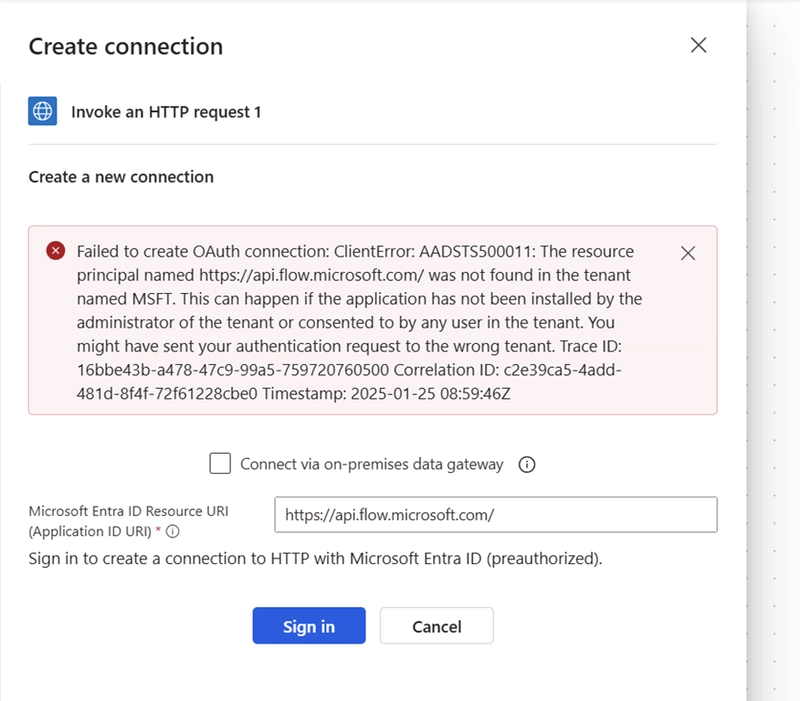Click the Trace ID value in error
Image resolution: width=800 pixels, height=701 pixels.
[233, 370]
